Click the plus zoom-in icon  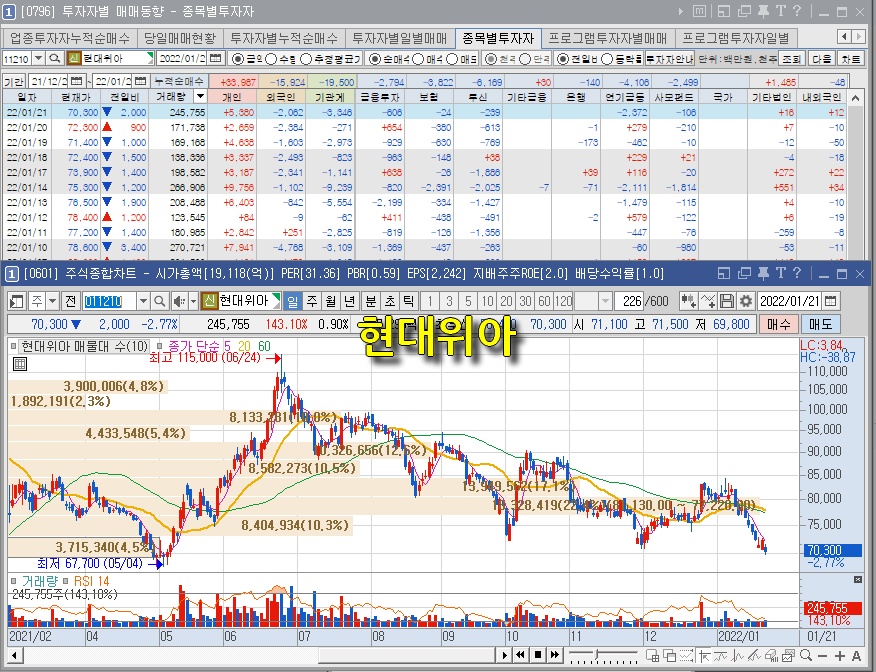point(840,655)
